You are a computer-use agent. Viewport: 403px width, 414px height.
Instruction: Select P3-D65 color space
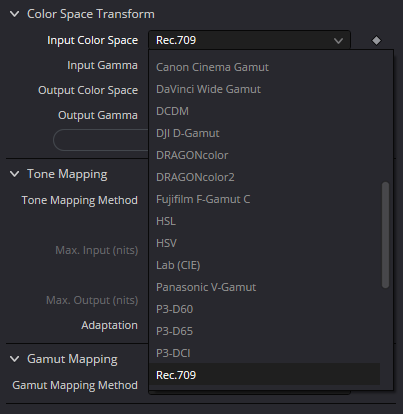click(x=264, y=331)
